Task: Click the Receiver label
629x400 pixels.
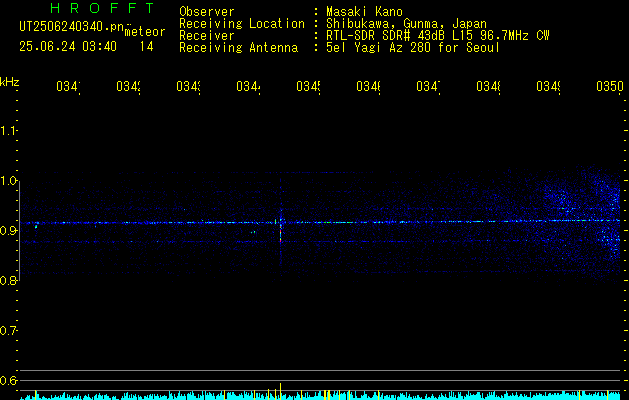Action: click(207, 36)
